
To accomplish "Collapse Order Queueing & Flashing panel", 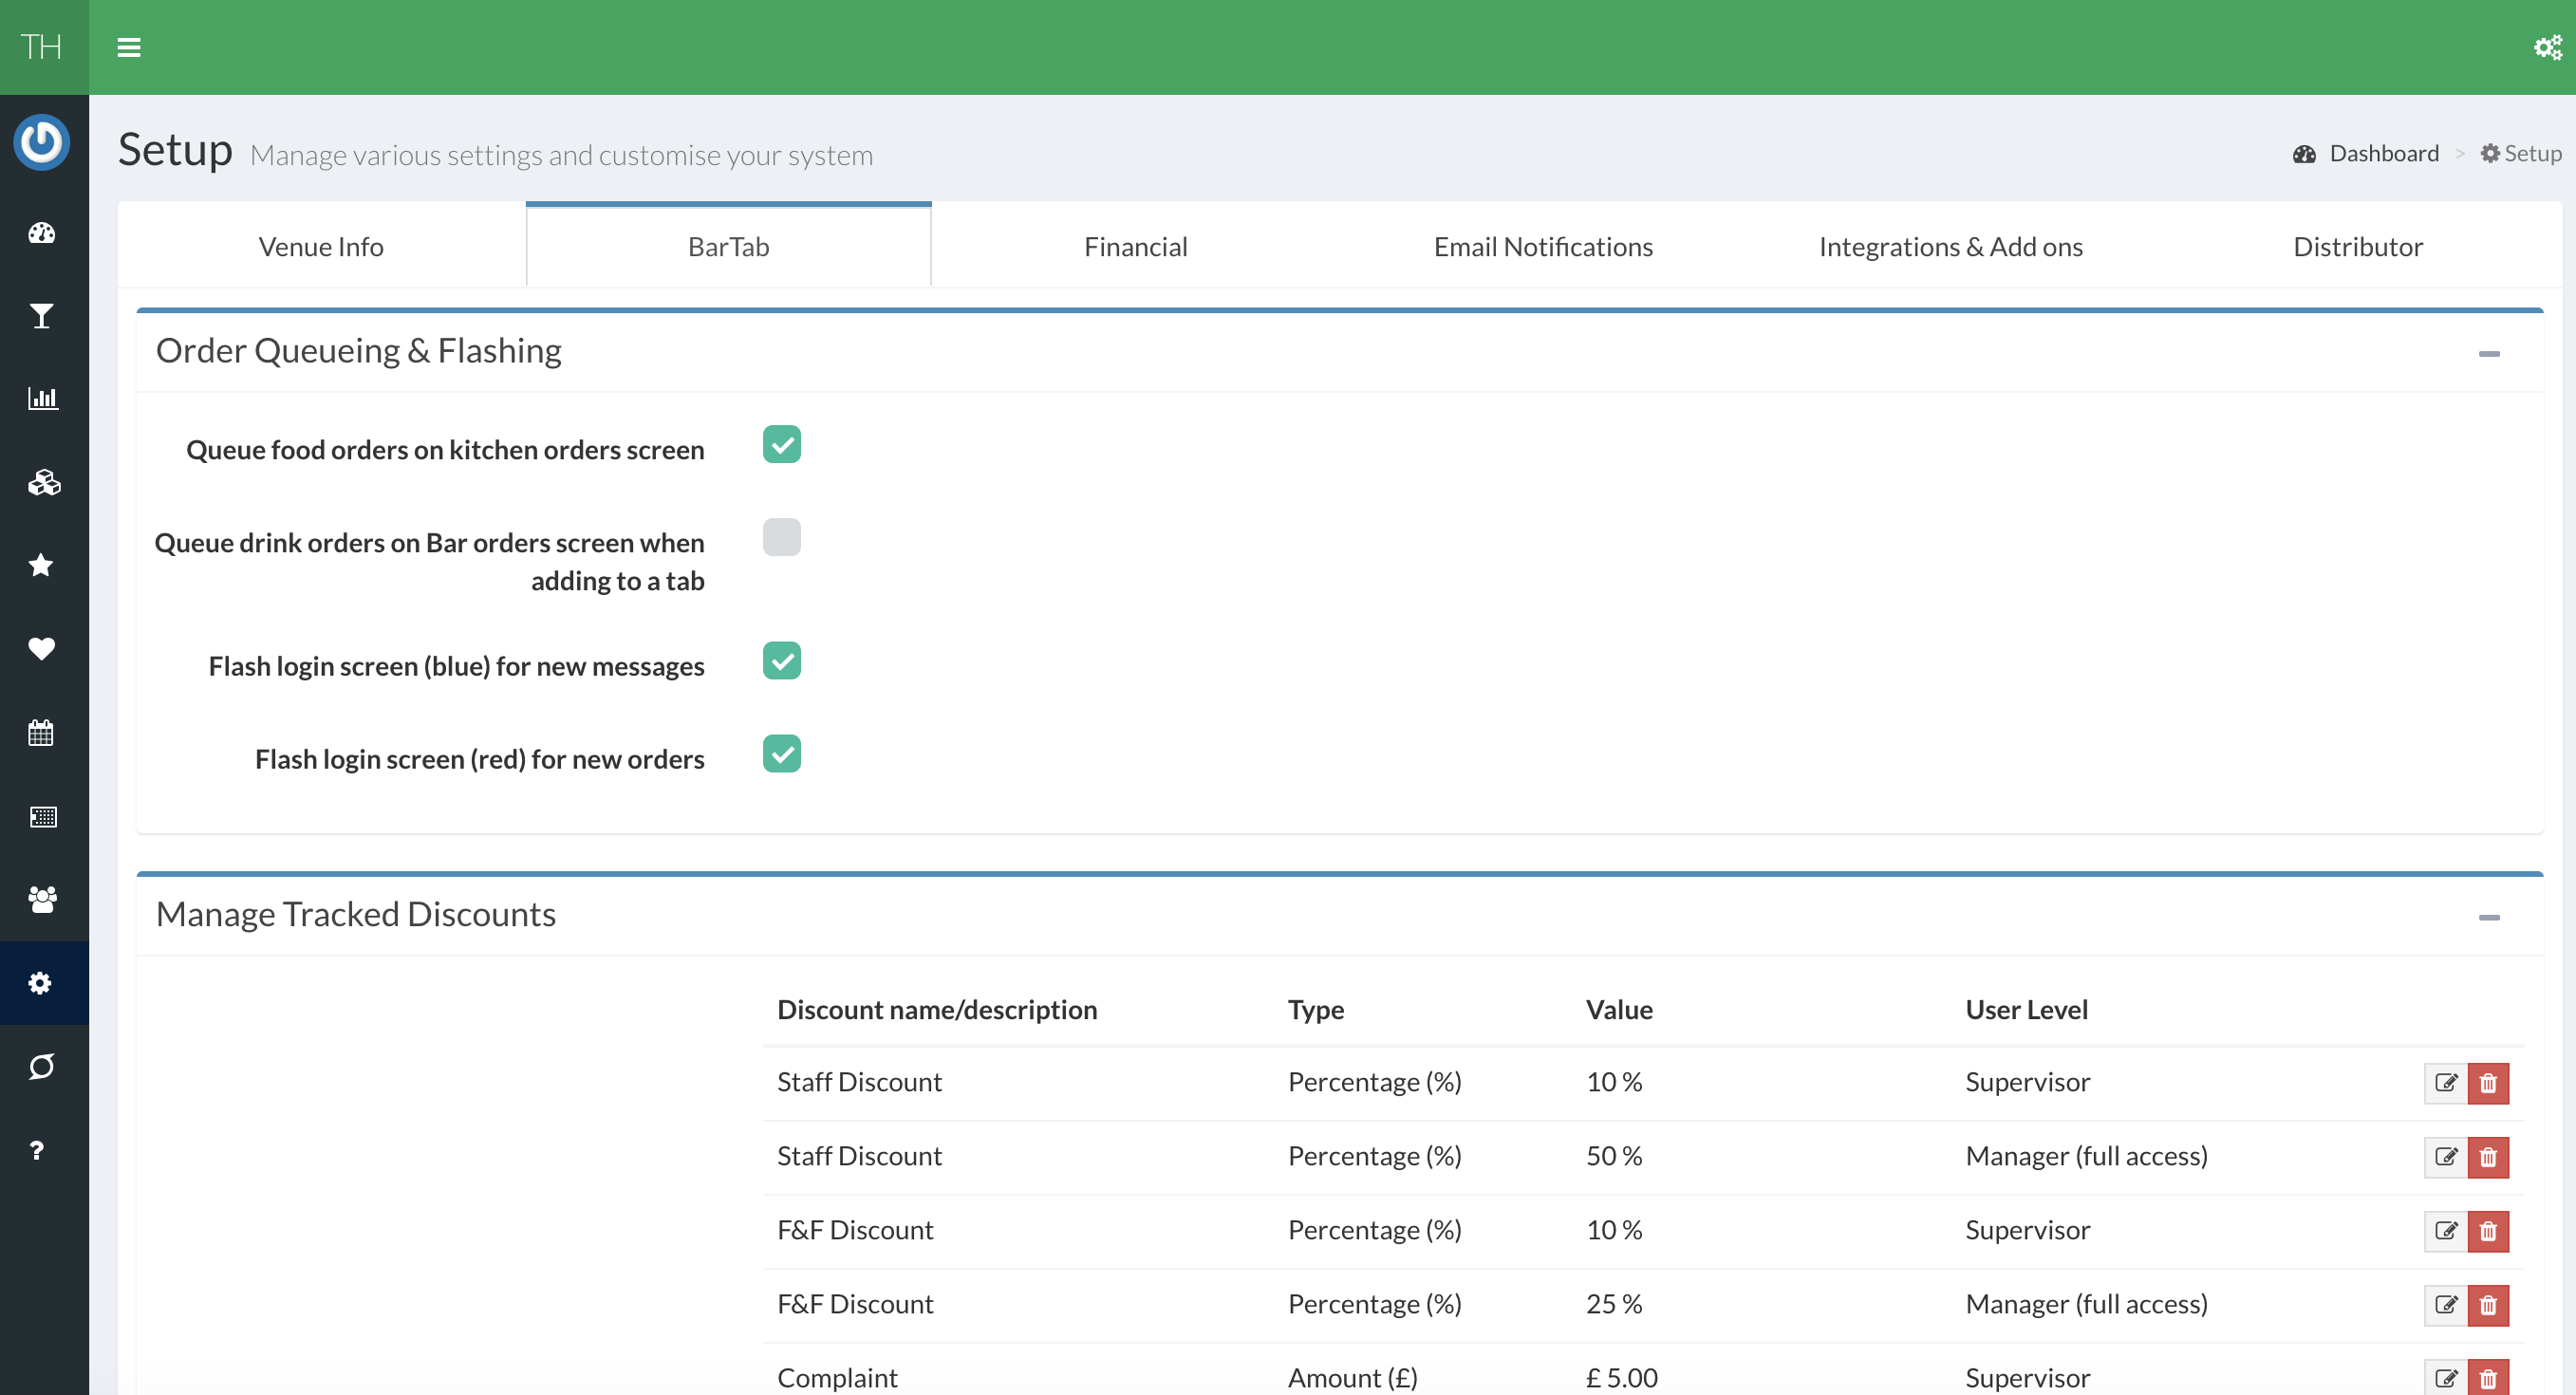I will point(2488,353).
